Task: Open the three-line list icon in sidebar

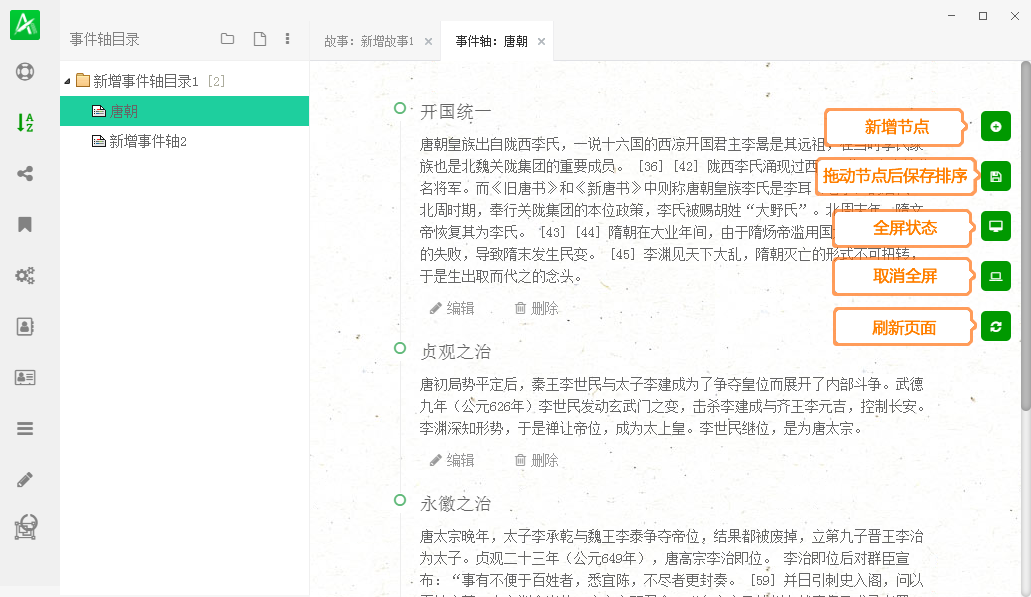Action: pyautogui.click(x=25, y=429)
